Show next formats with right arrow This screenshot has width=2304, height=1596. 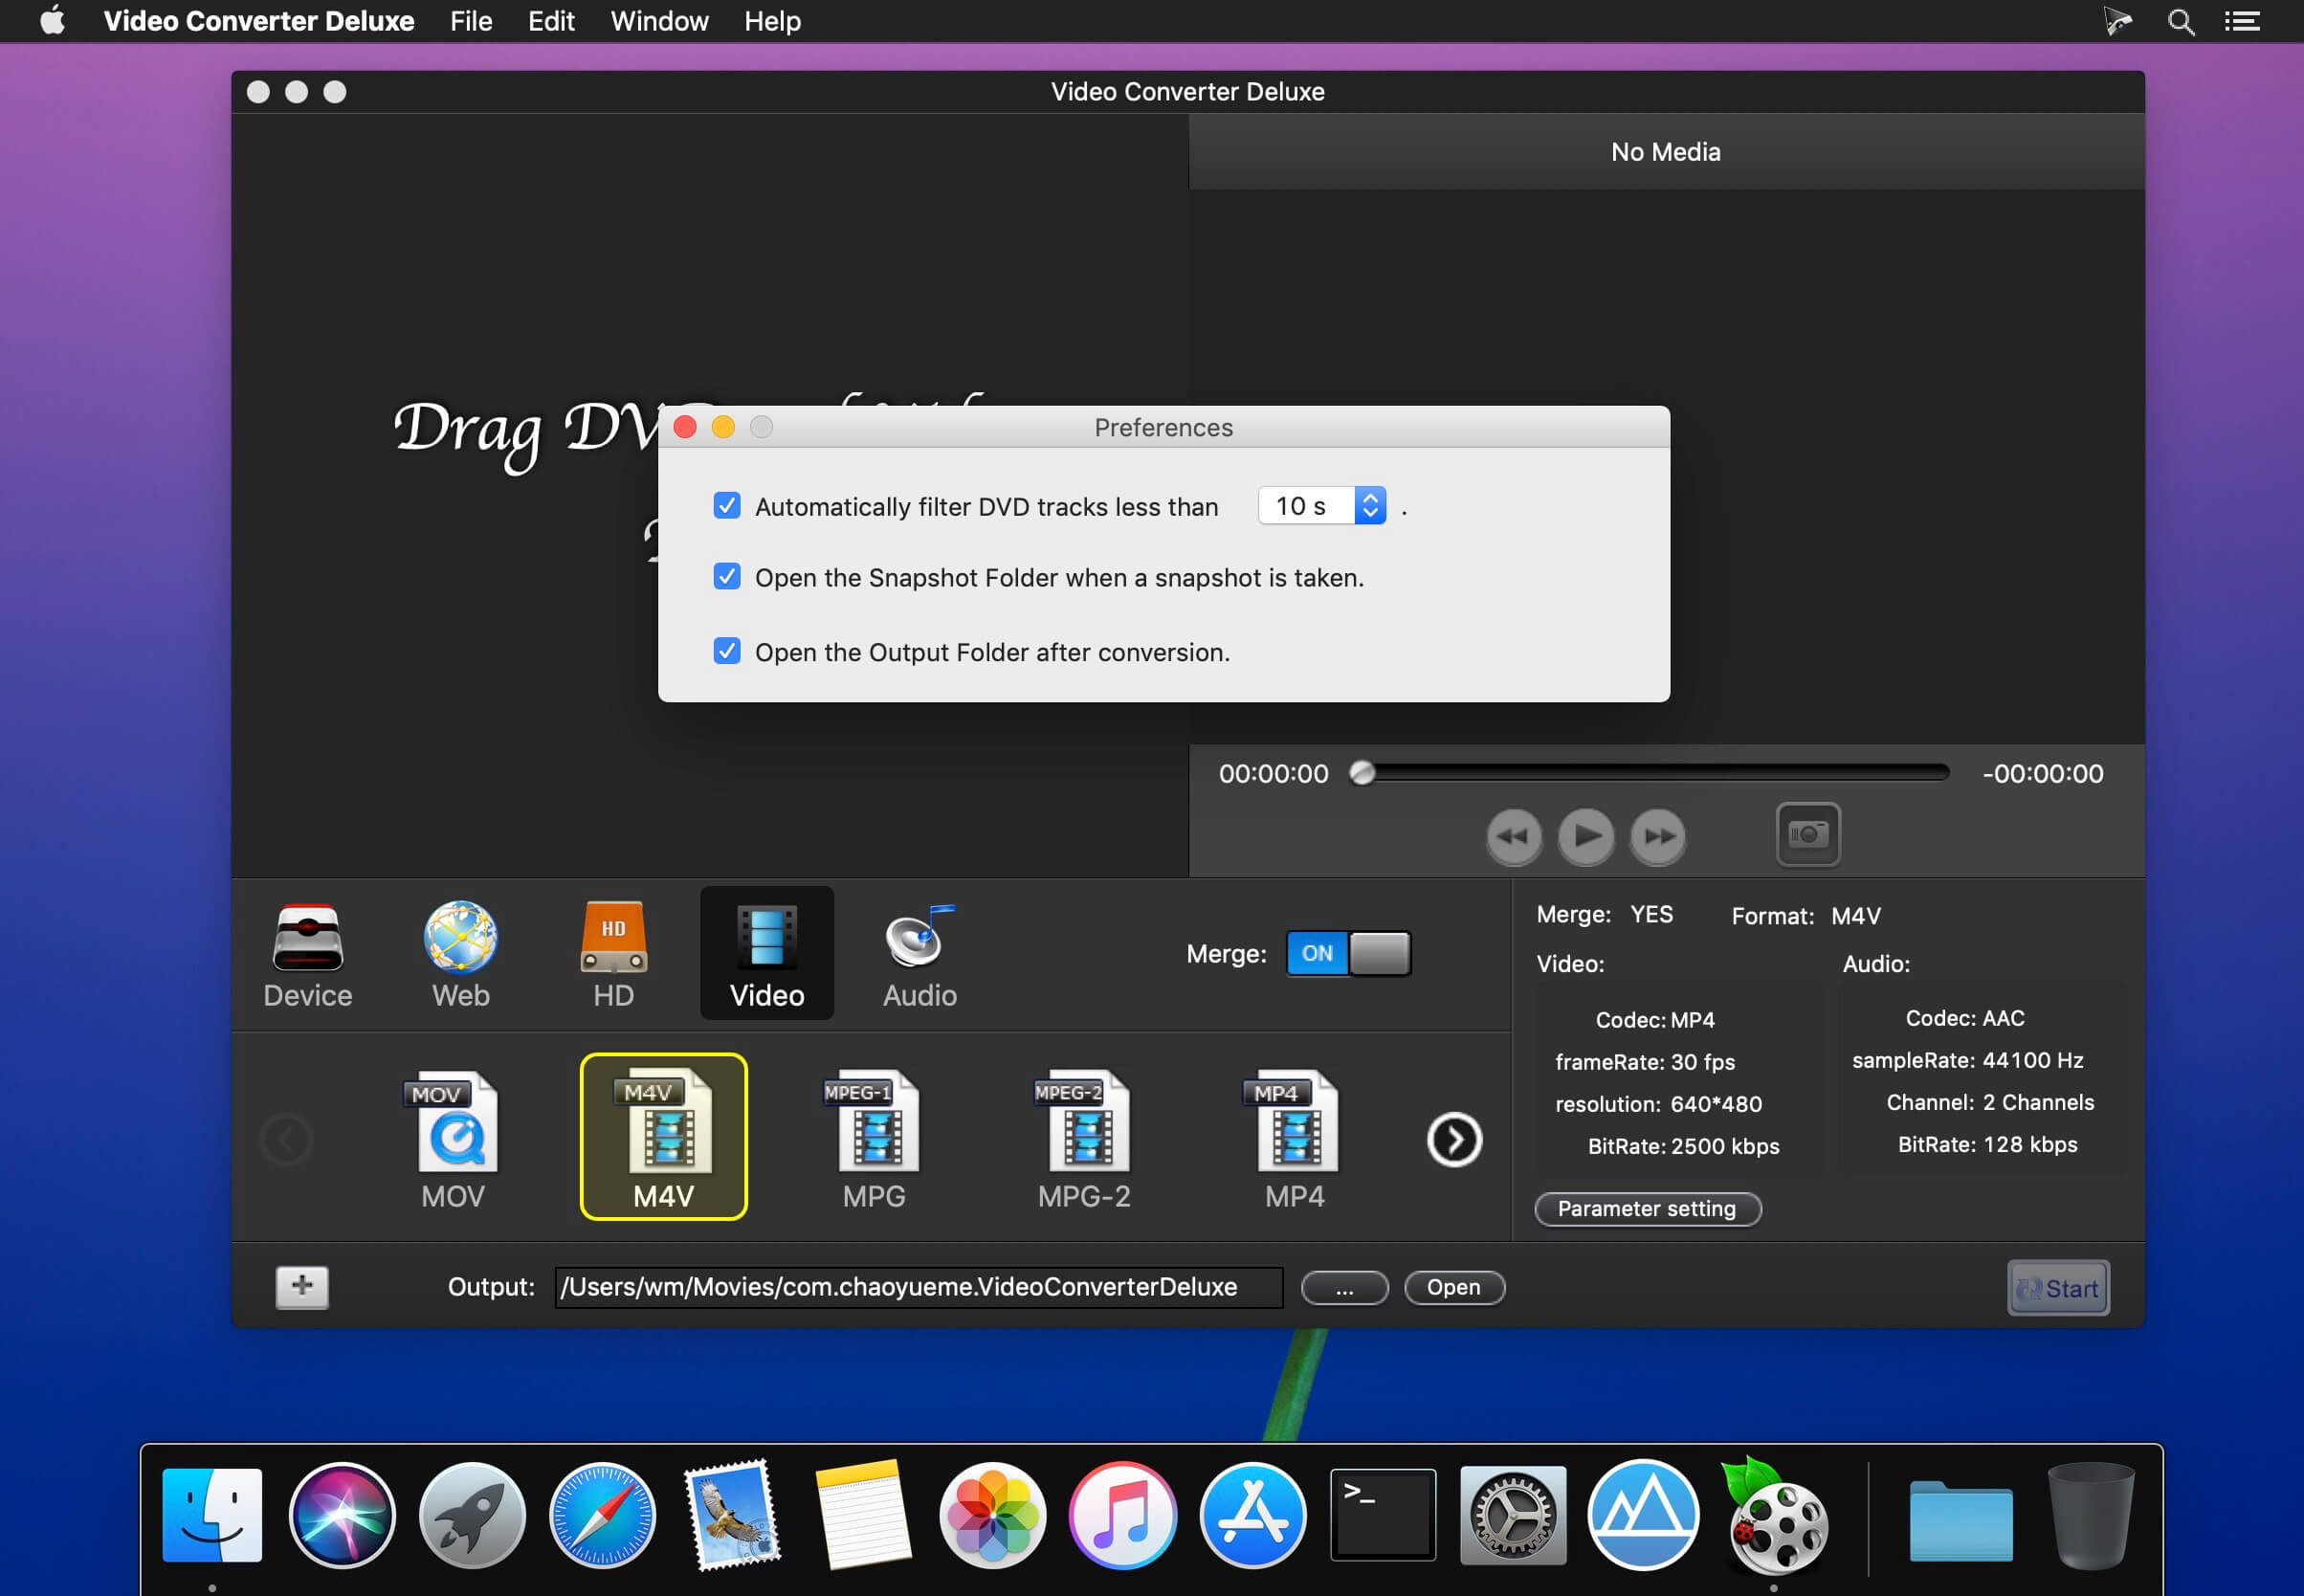tap(1453, 1139)
